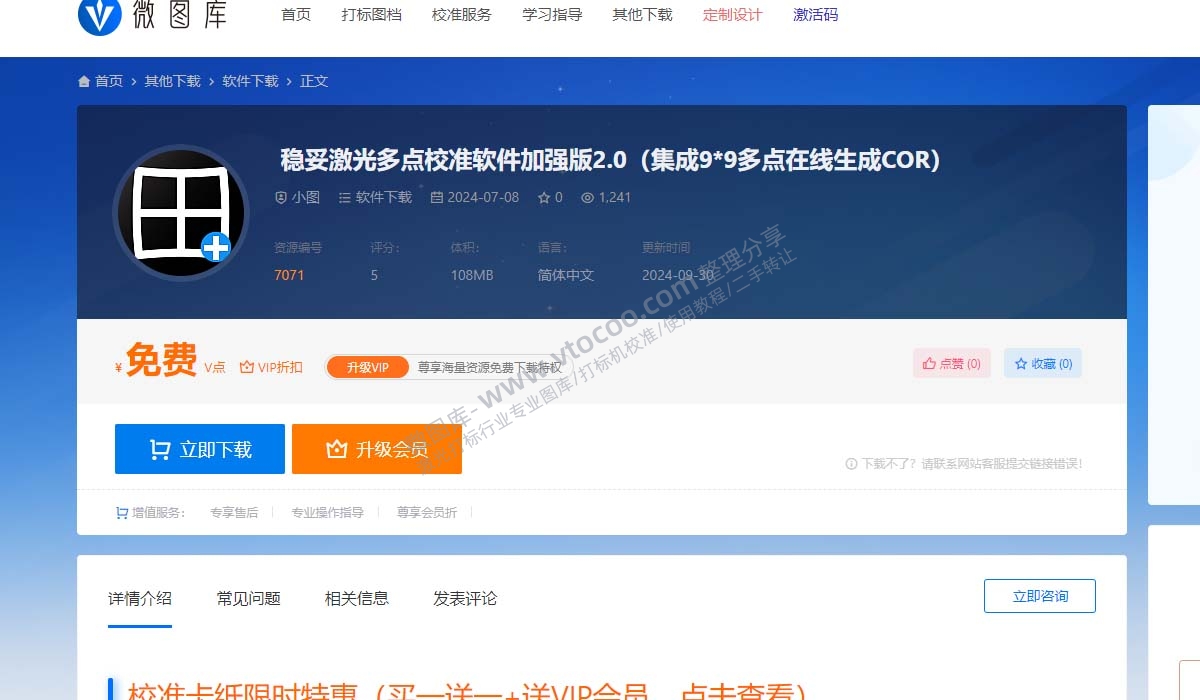Click the calendar icon beside 2024-07-08
The image size is (1200, 700).
436,197
